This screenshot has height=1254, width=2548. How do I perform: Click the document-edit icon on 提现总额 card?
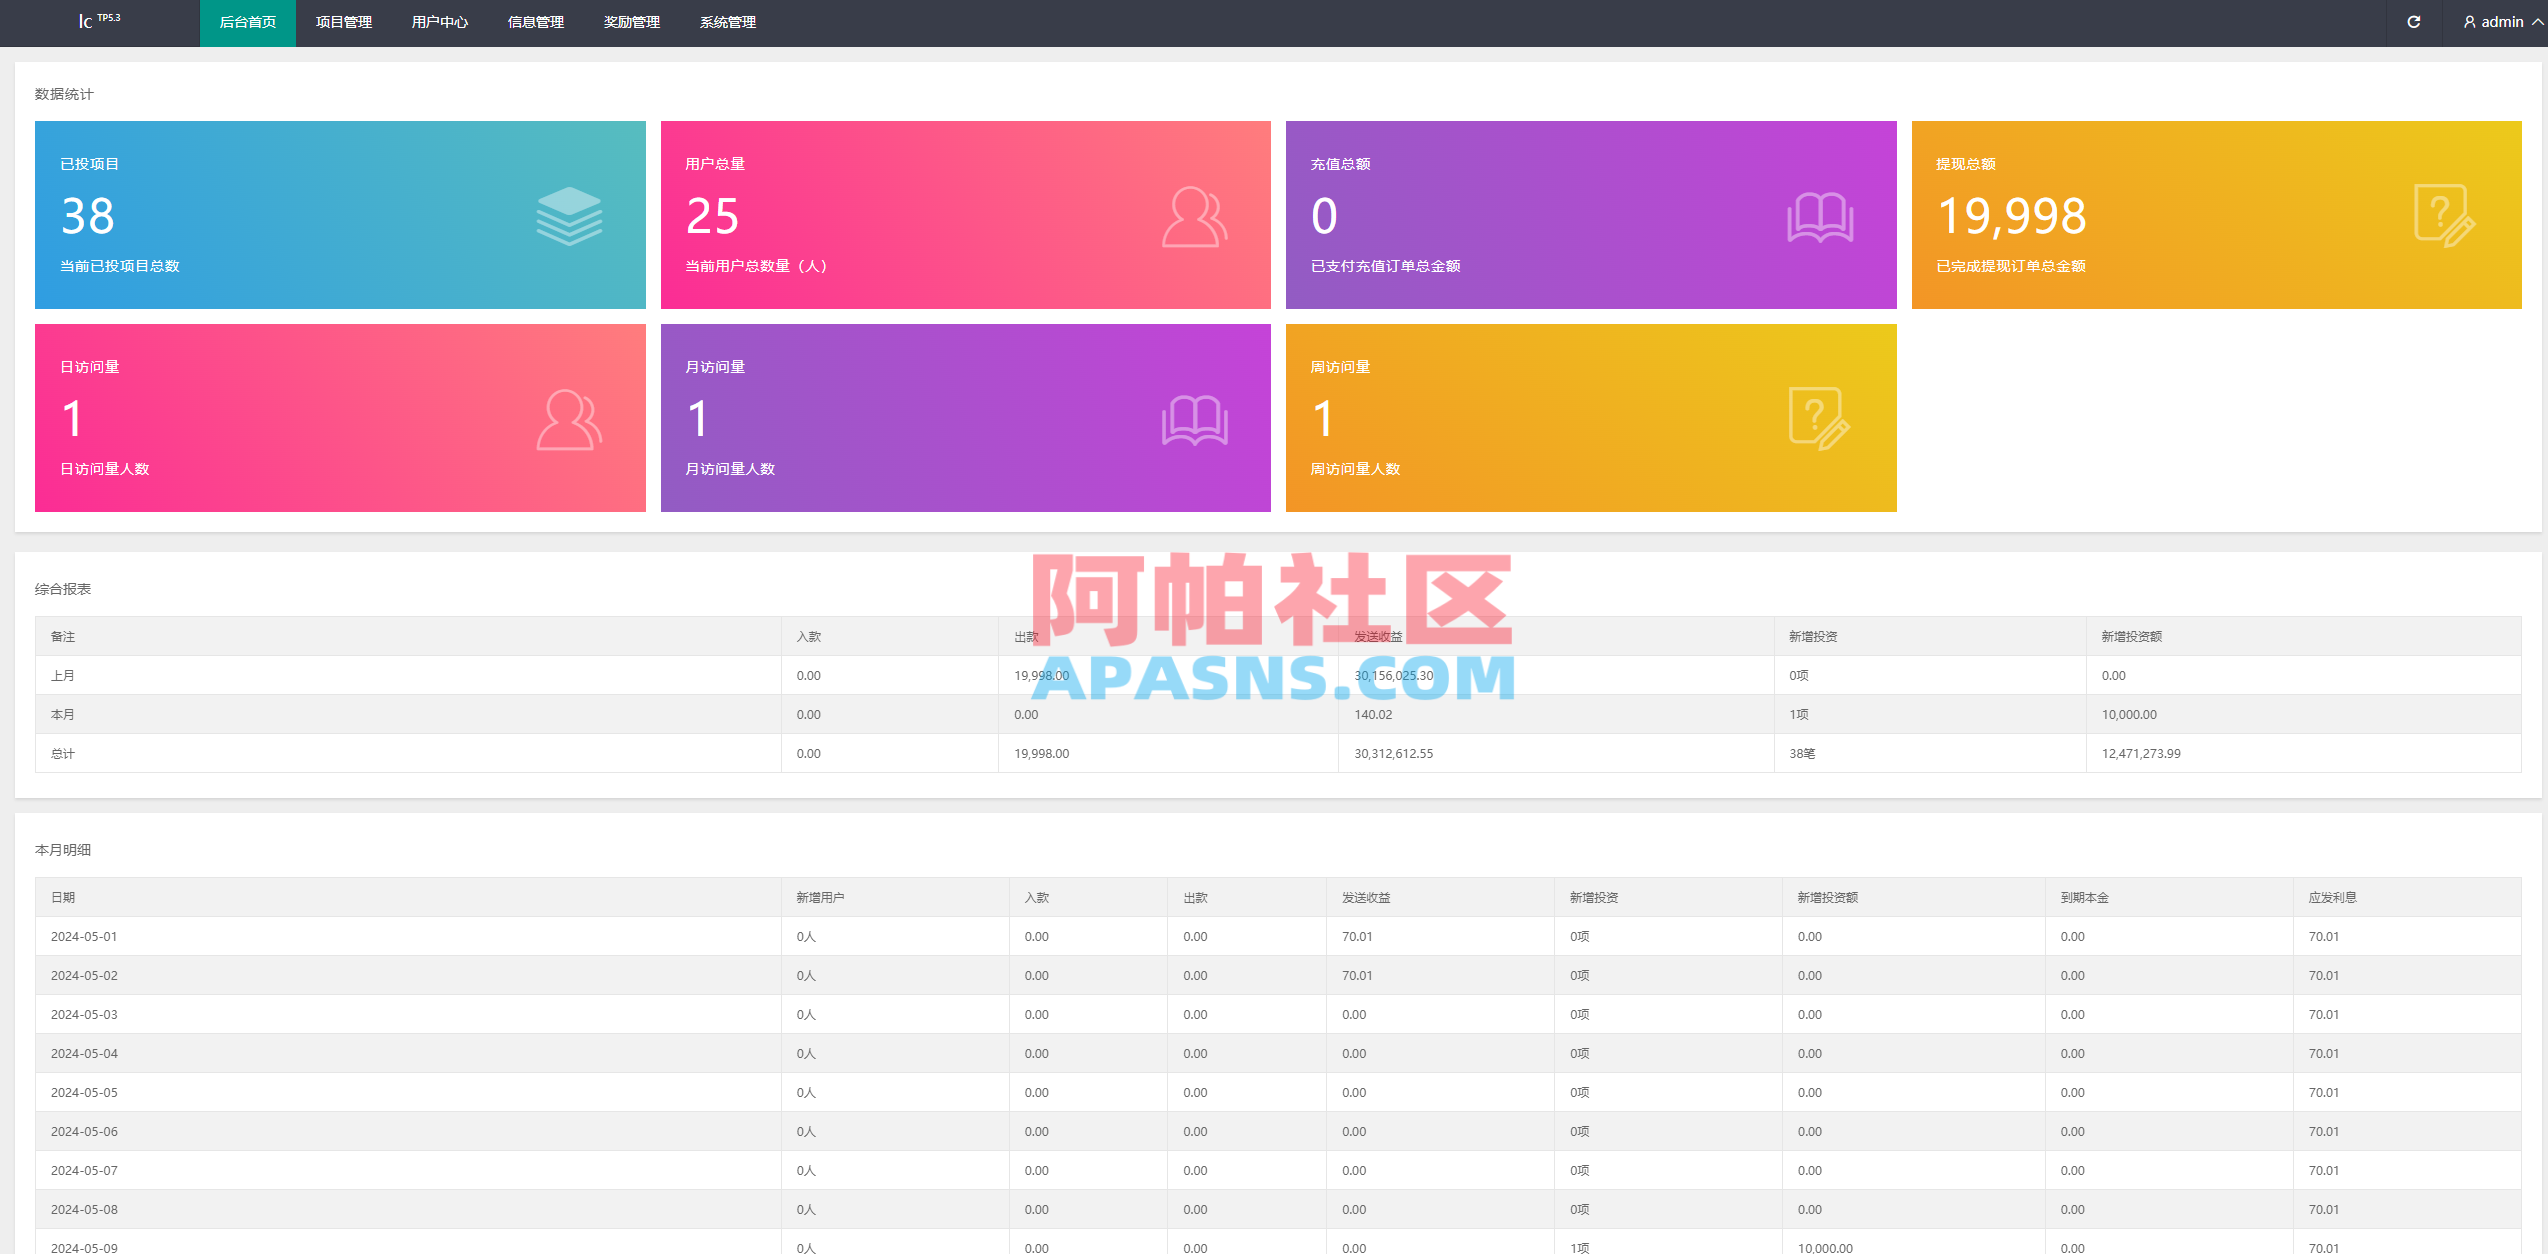coord(2445,215)
